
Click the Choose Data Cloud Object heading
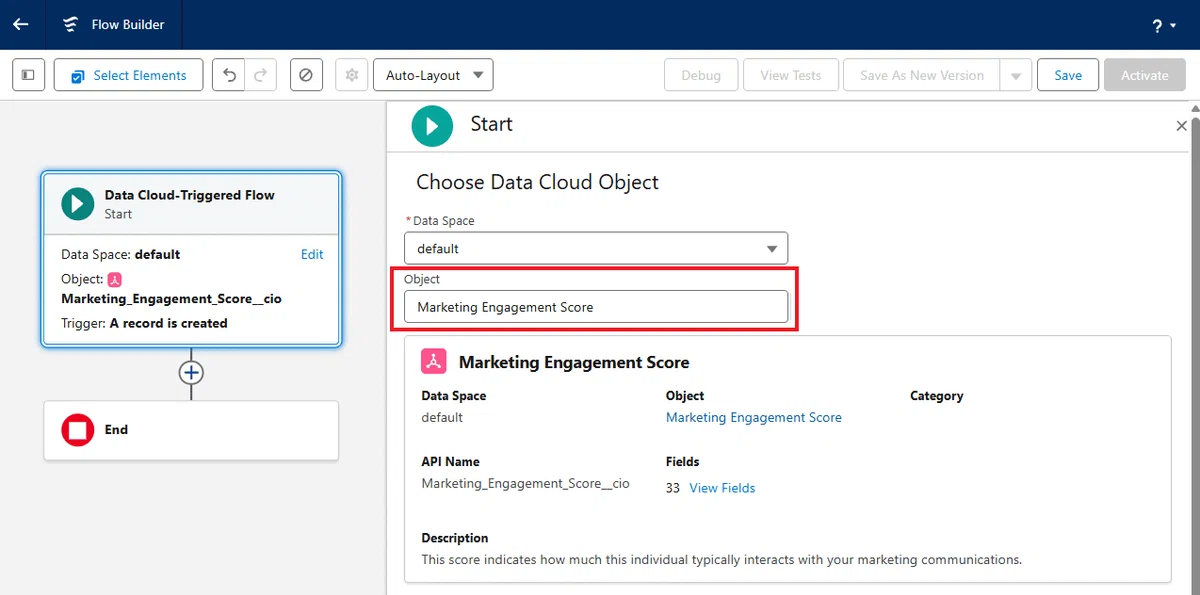pos(537,182)
